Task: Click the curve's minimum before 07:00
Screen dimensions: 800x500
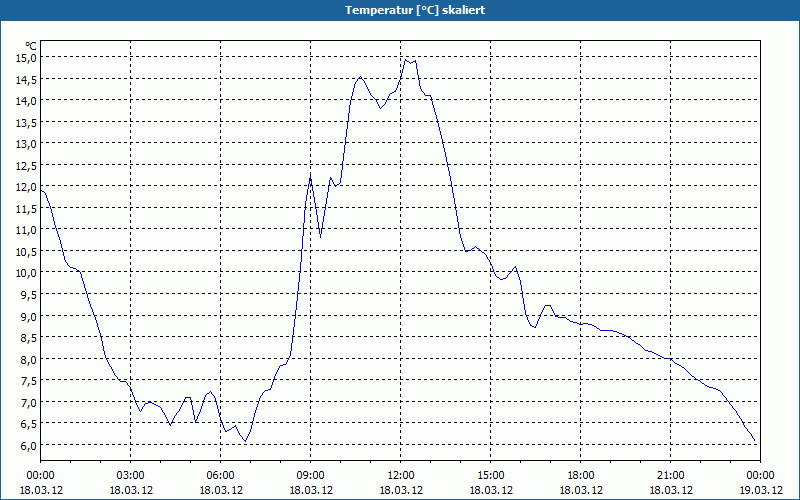Action: (x=245, y=441)
